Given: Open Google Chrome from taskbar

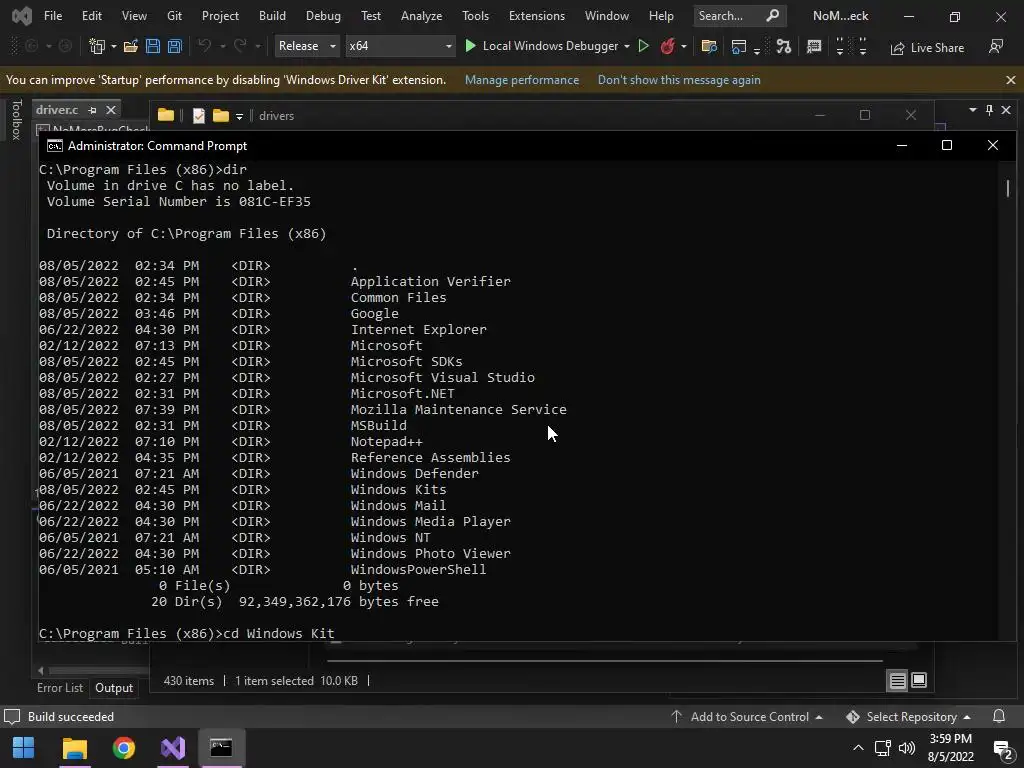Looking at the screenshot, I should pyautogui.click(x=123, y=748).
